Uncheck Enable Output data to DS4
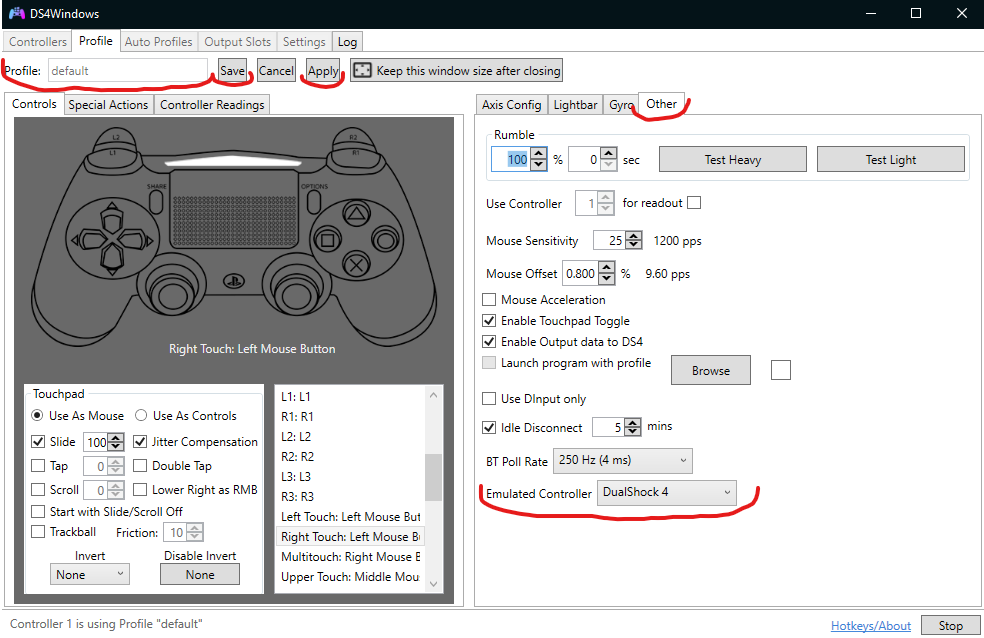The image size is (984, 638). pos(489,342)
